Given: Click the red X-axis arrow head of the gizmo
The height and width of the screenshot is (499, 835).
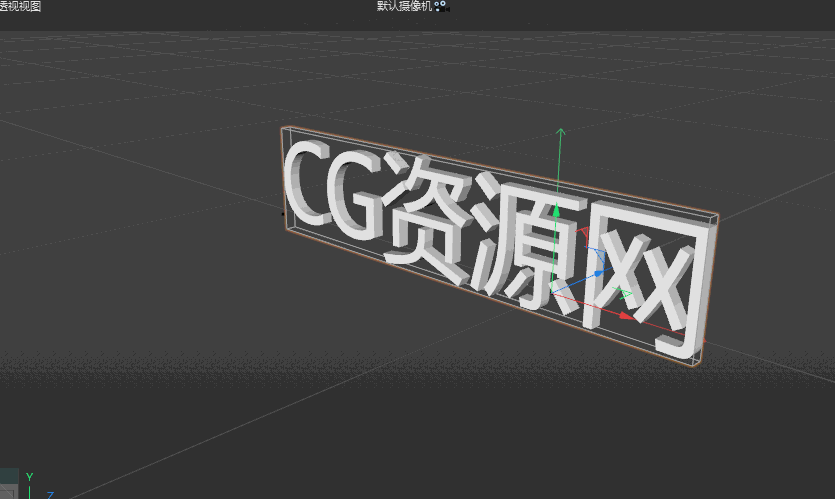Looking at the screenshot, I should 625,316.
